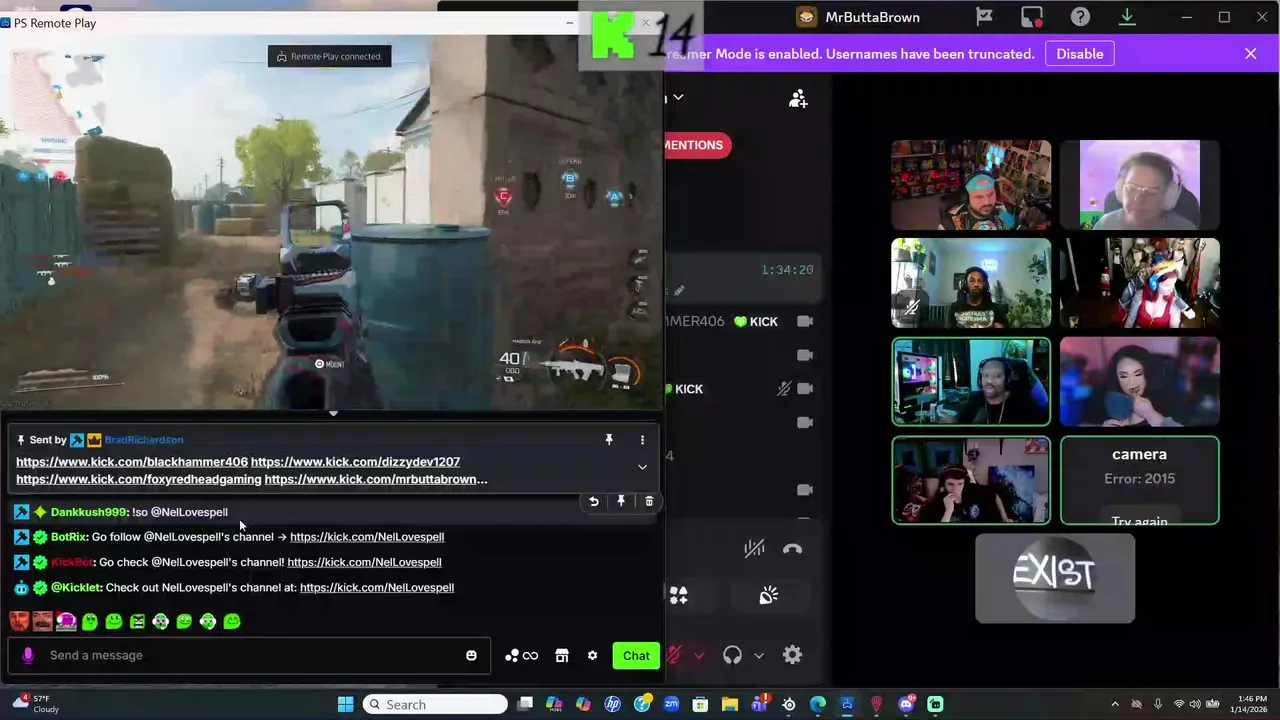The width and height of the screenshot is (1280, 720).
Task: Toggle the Discord noise suppression icon
Action: pyautogui.click(x=754, y=548)
